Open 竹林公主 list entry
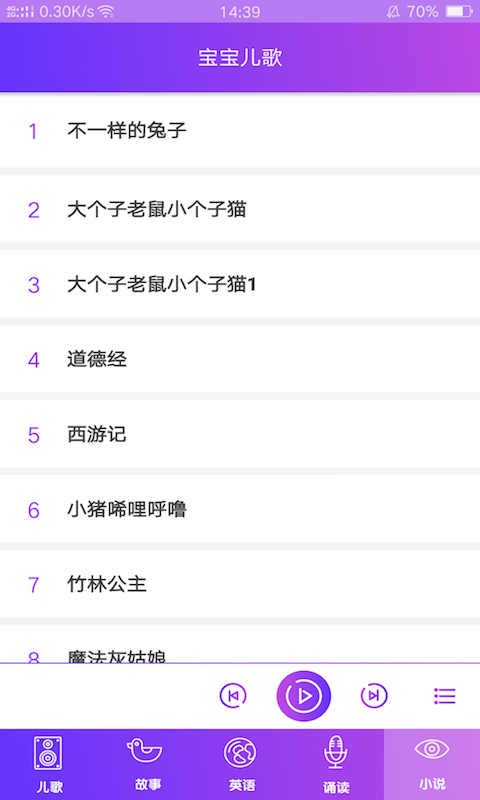This screenshot has height=800, width=480. [x=240, y=584]
